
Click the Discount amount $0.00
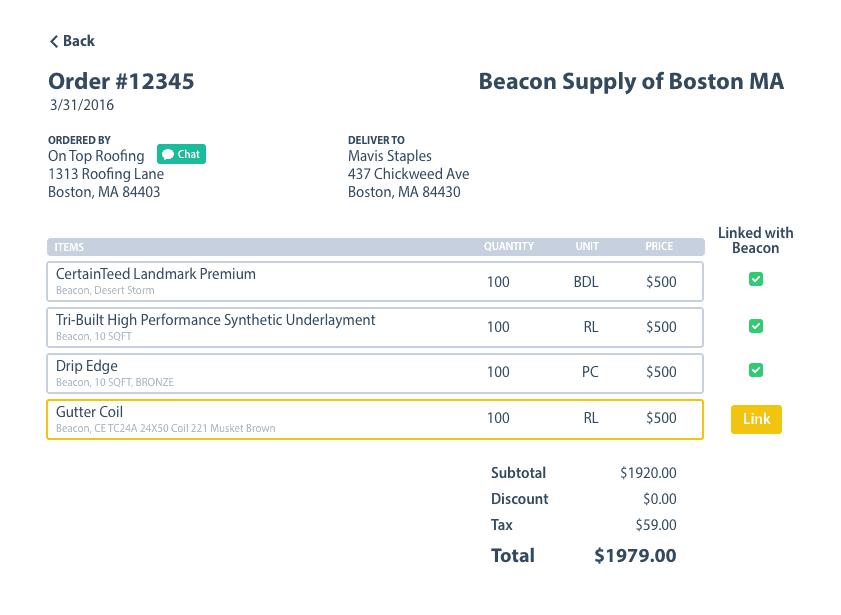[x=660, y=499]
